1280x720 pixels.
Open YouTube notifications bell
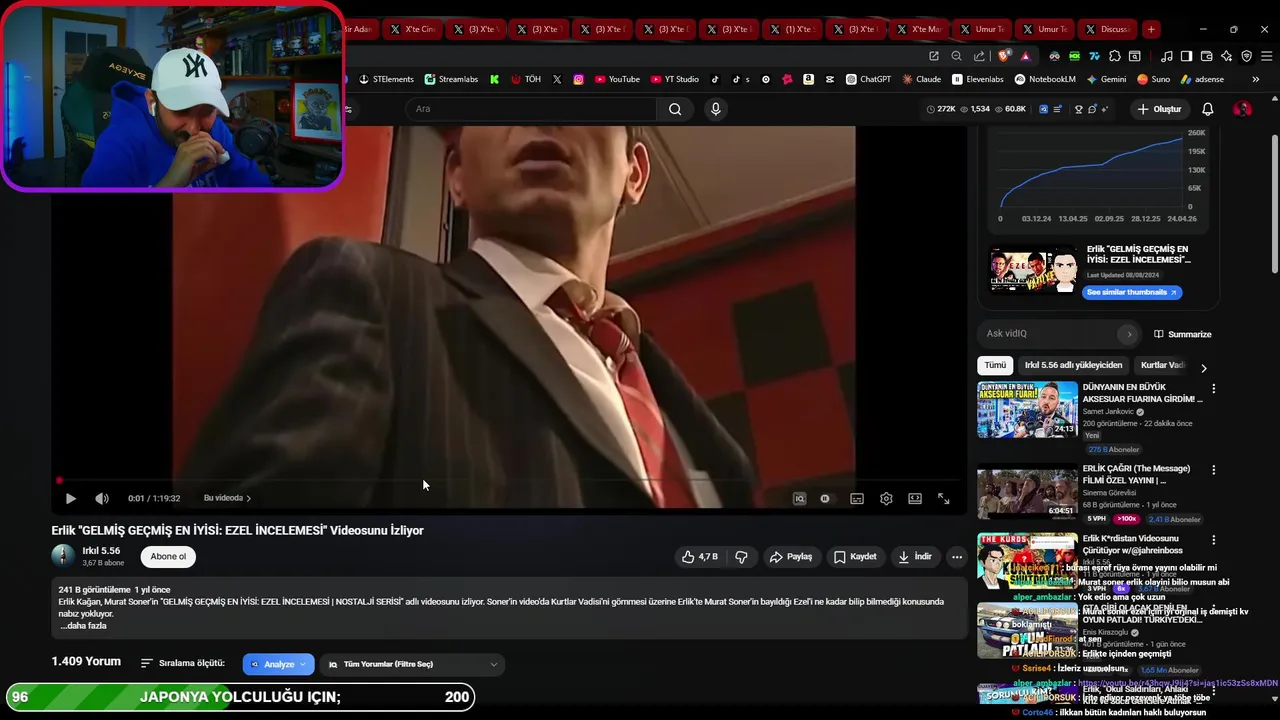point(1208,109)
